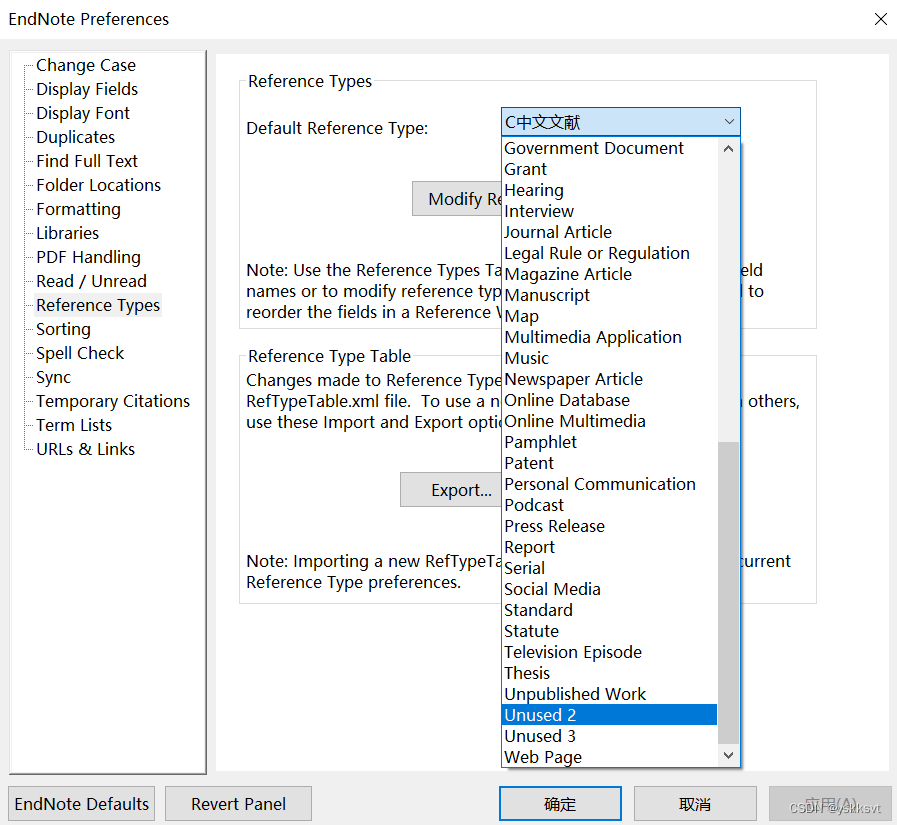
Task: Restore EndNote Defaults
Action: click(x=82, y=804)
